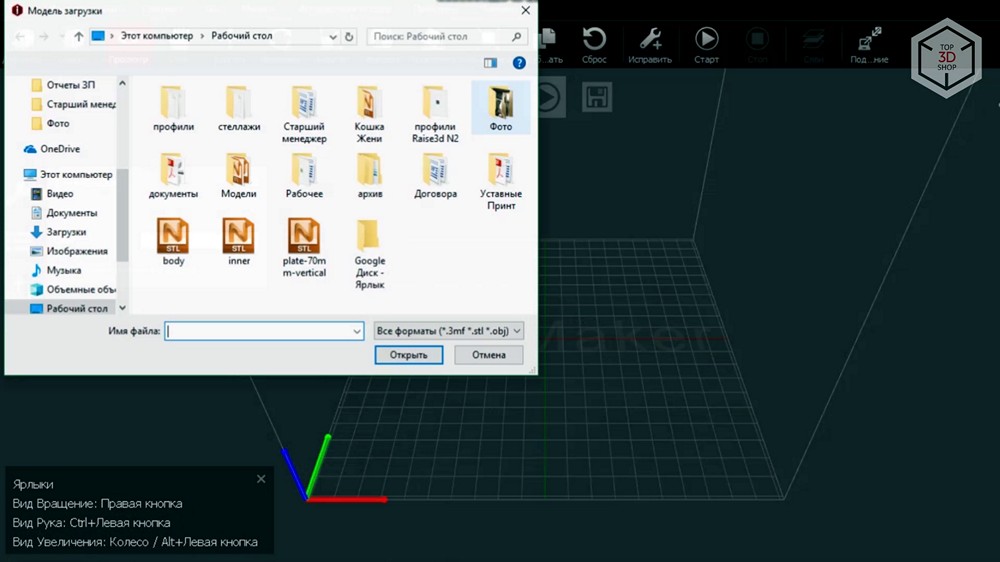Click the Открыть button
Screen dimensions: 1000x562
409,355
